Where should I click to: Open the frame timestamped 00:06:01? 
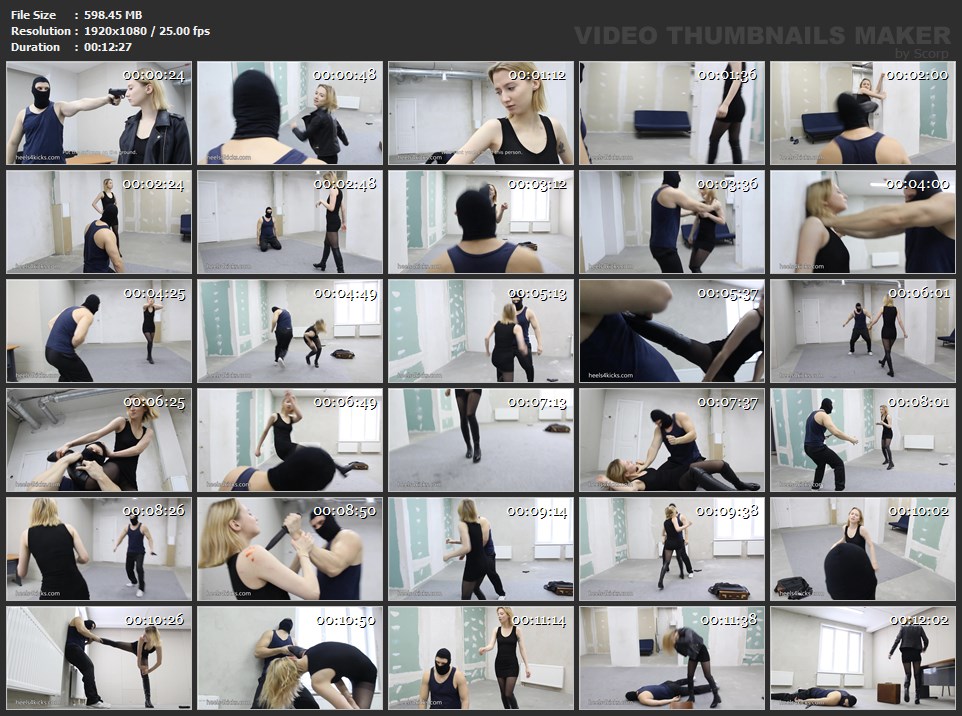coord(862,331)
